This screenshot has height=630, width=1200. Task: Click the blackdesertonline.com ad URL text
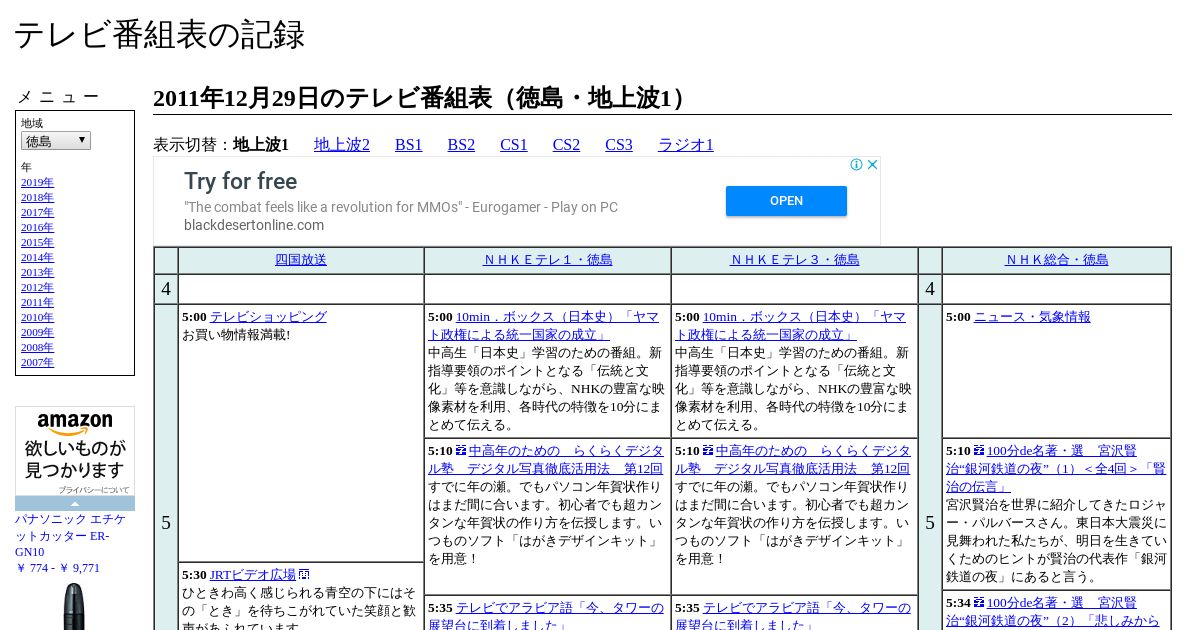(254, 225)
